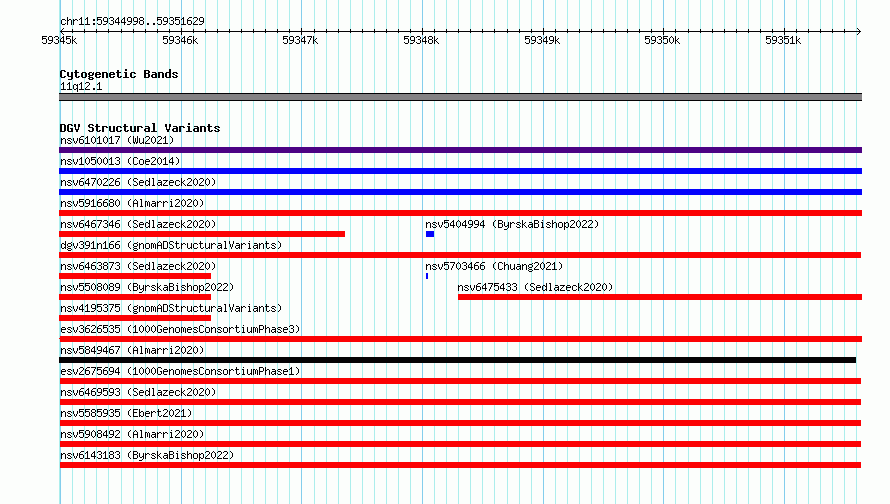Click the DGV Structural Variants track title
This screenshot has width=890, height=504.
click(x=140, y=128)
